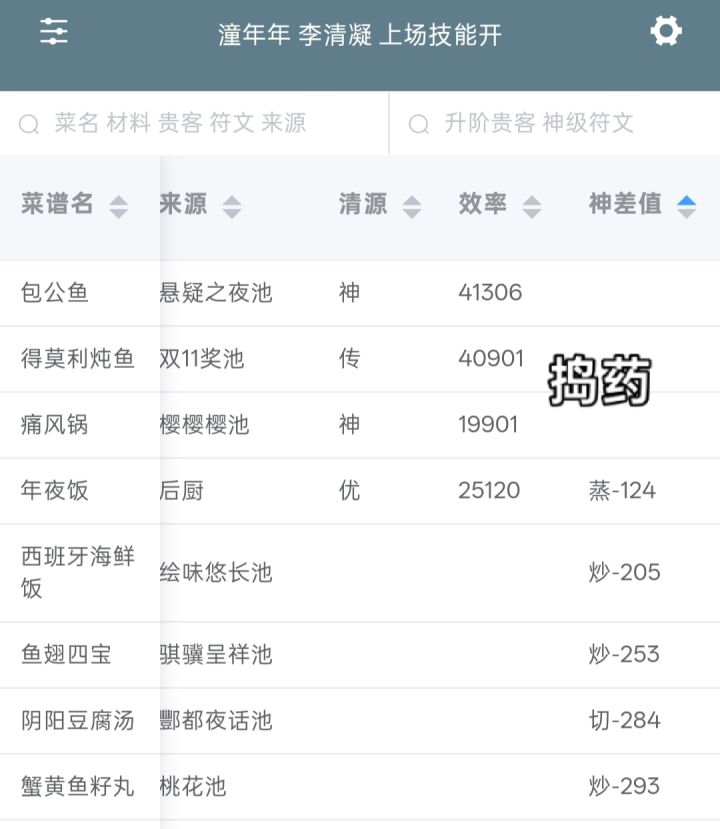Screen dimensions: 720x829
Task: Click the 蟹黄鱼籽丸 recipe name
Action: (x=78, y=786)
